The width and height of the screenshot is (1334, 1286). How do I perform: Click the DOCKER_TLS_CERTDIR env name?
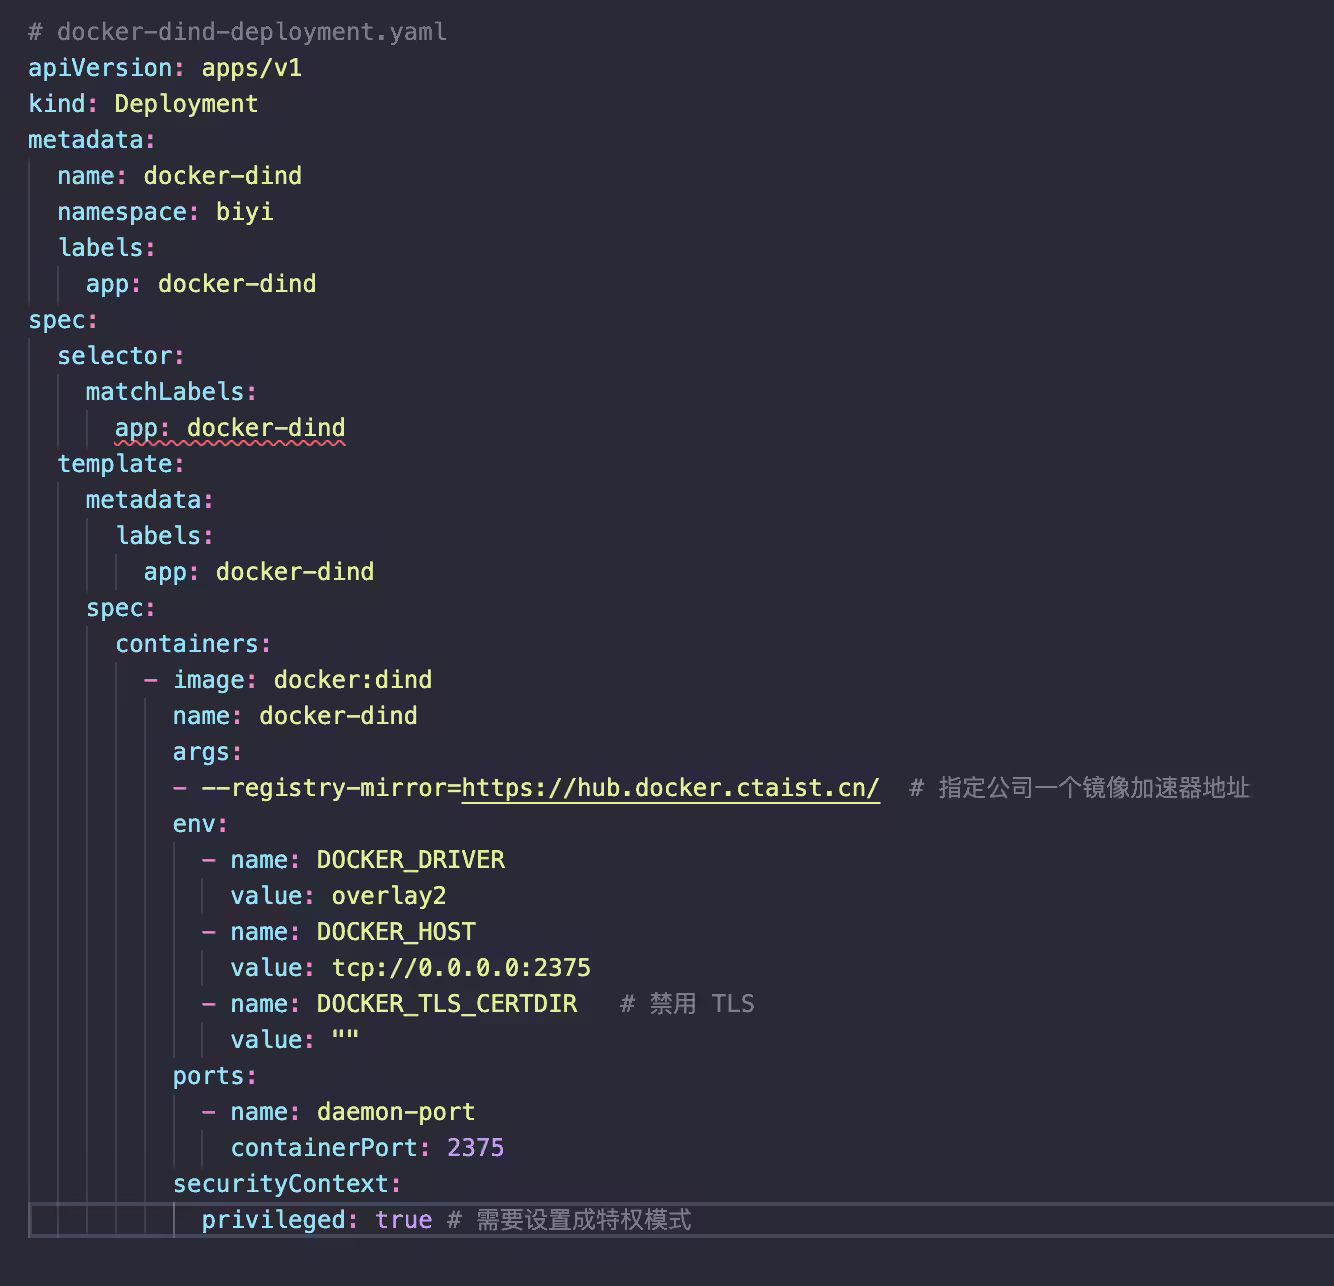click(446, 1004)
